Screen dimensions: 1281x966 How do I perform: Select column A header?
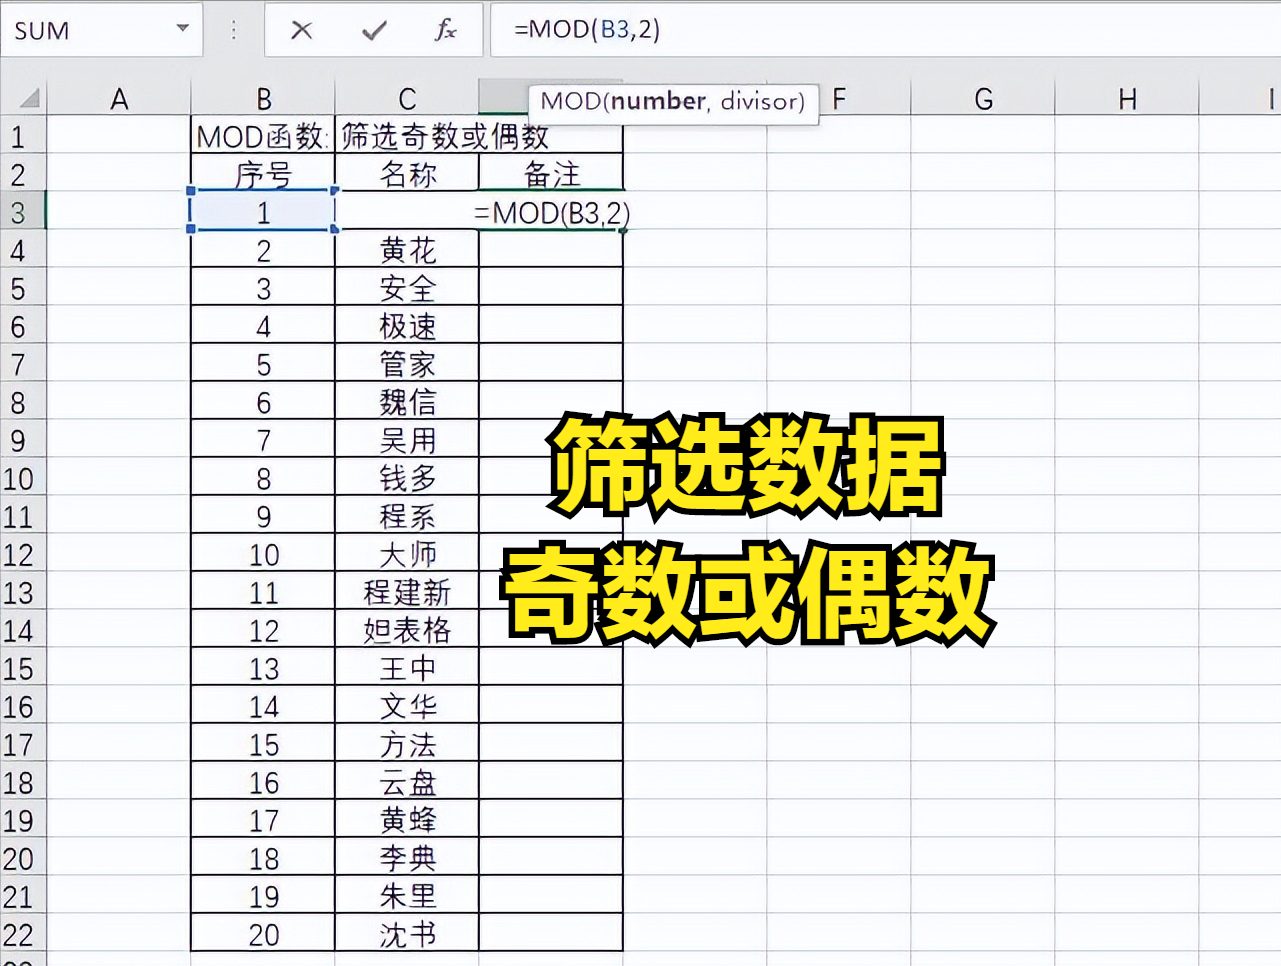(x=119, y=98)
